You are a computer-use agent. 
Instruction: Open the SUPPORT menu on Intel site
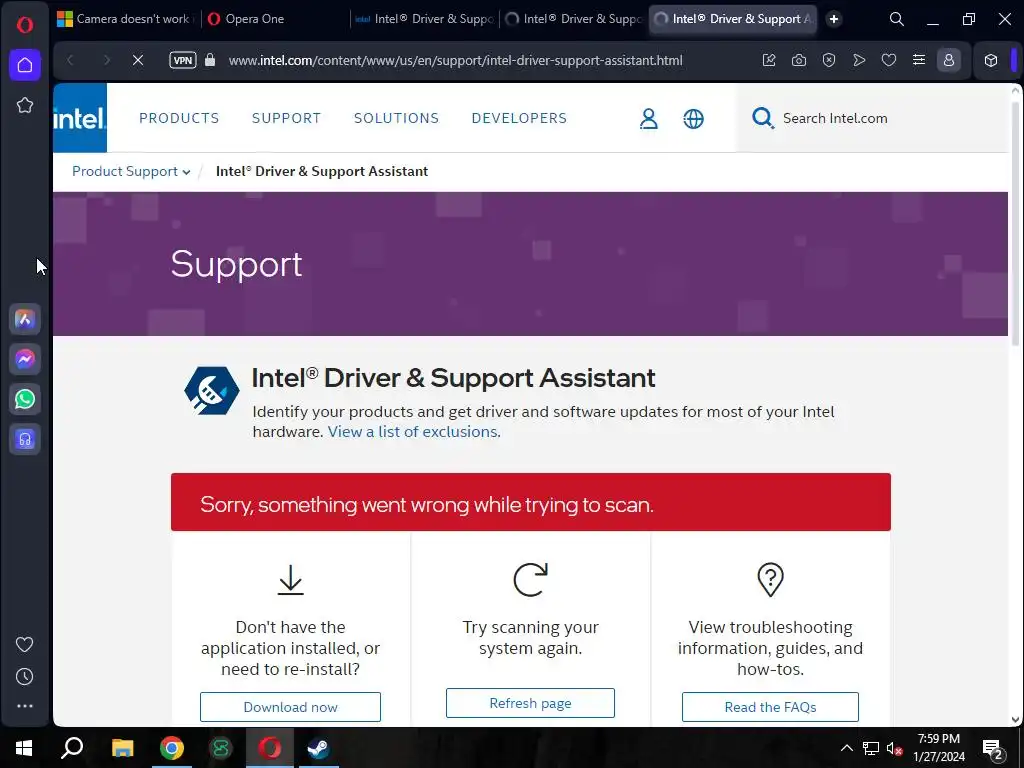(x=286, y=118)
